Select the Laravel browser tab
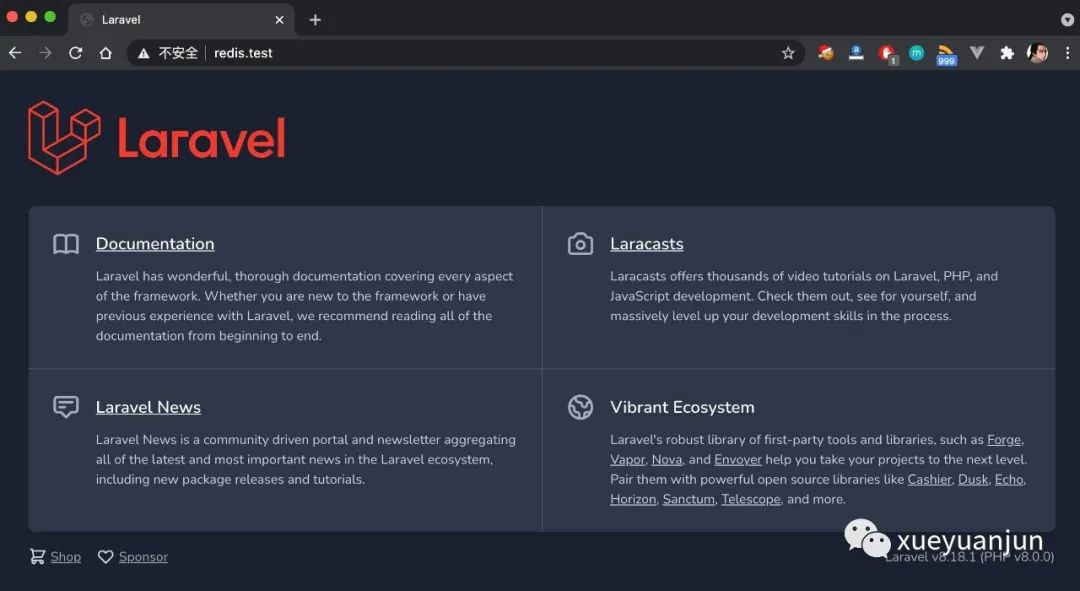This screenshot has width=1080, height=591. [181, 20]
